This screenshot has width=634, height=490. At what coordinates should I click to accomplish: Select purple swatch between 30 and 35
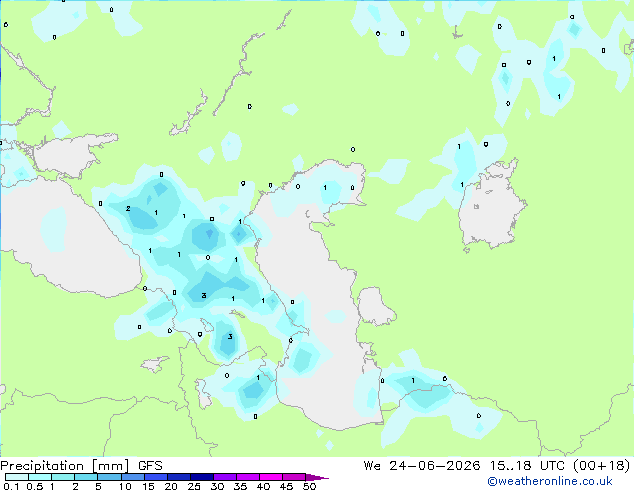click(x=225, y=477)
